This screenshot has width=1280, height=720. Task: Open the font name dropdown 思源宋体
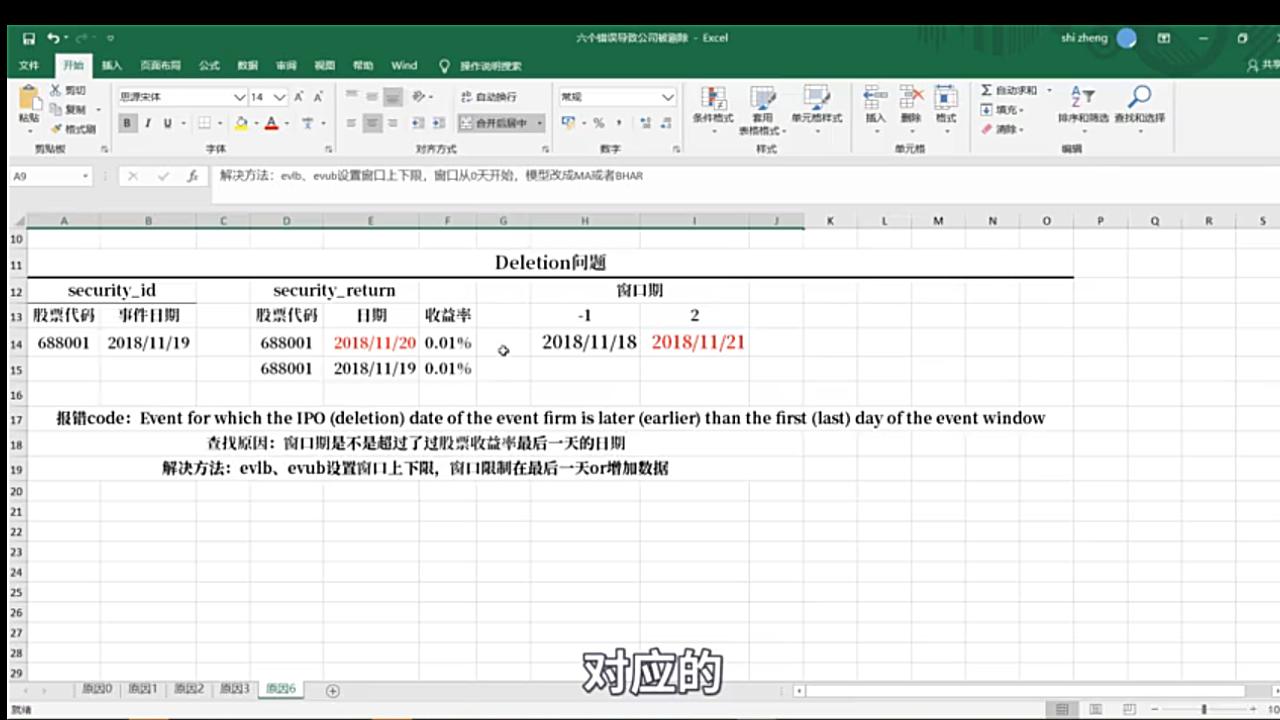pos(239,97)
